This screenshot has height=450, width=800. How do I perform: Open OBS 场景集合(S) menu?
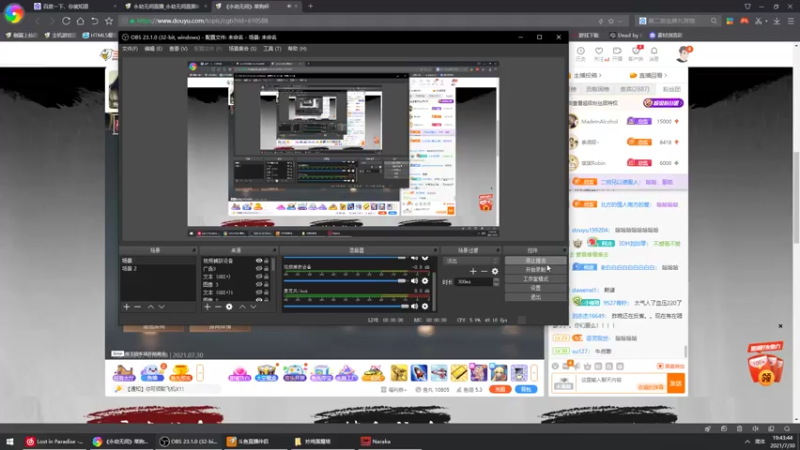(x=242, y=48)
